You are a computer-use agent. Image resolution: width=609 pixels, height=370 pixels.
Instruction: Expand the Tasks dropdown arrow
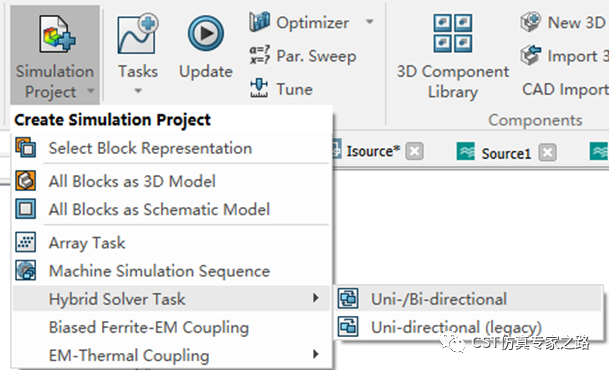[138, 91]
